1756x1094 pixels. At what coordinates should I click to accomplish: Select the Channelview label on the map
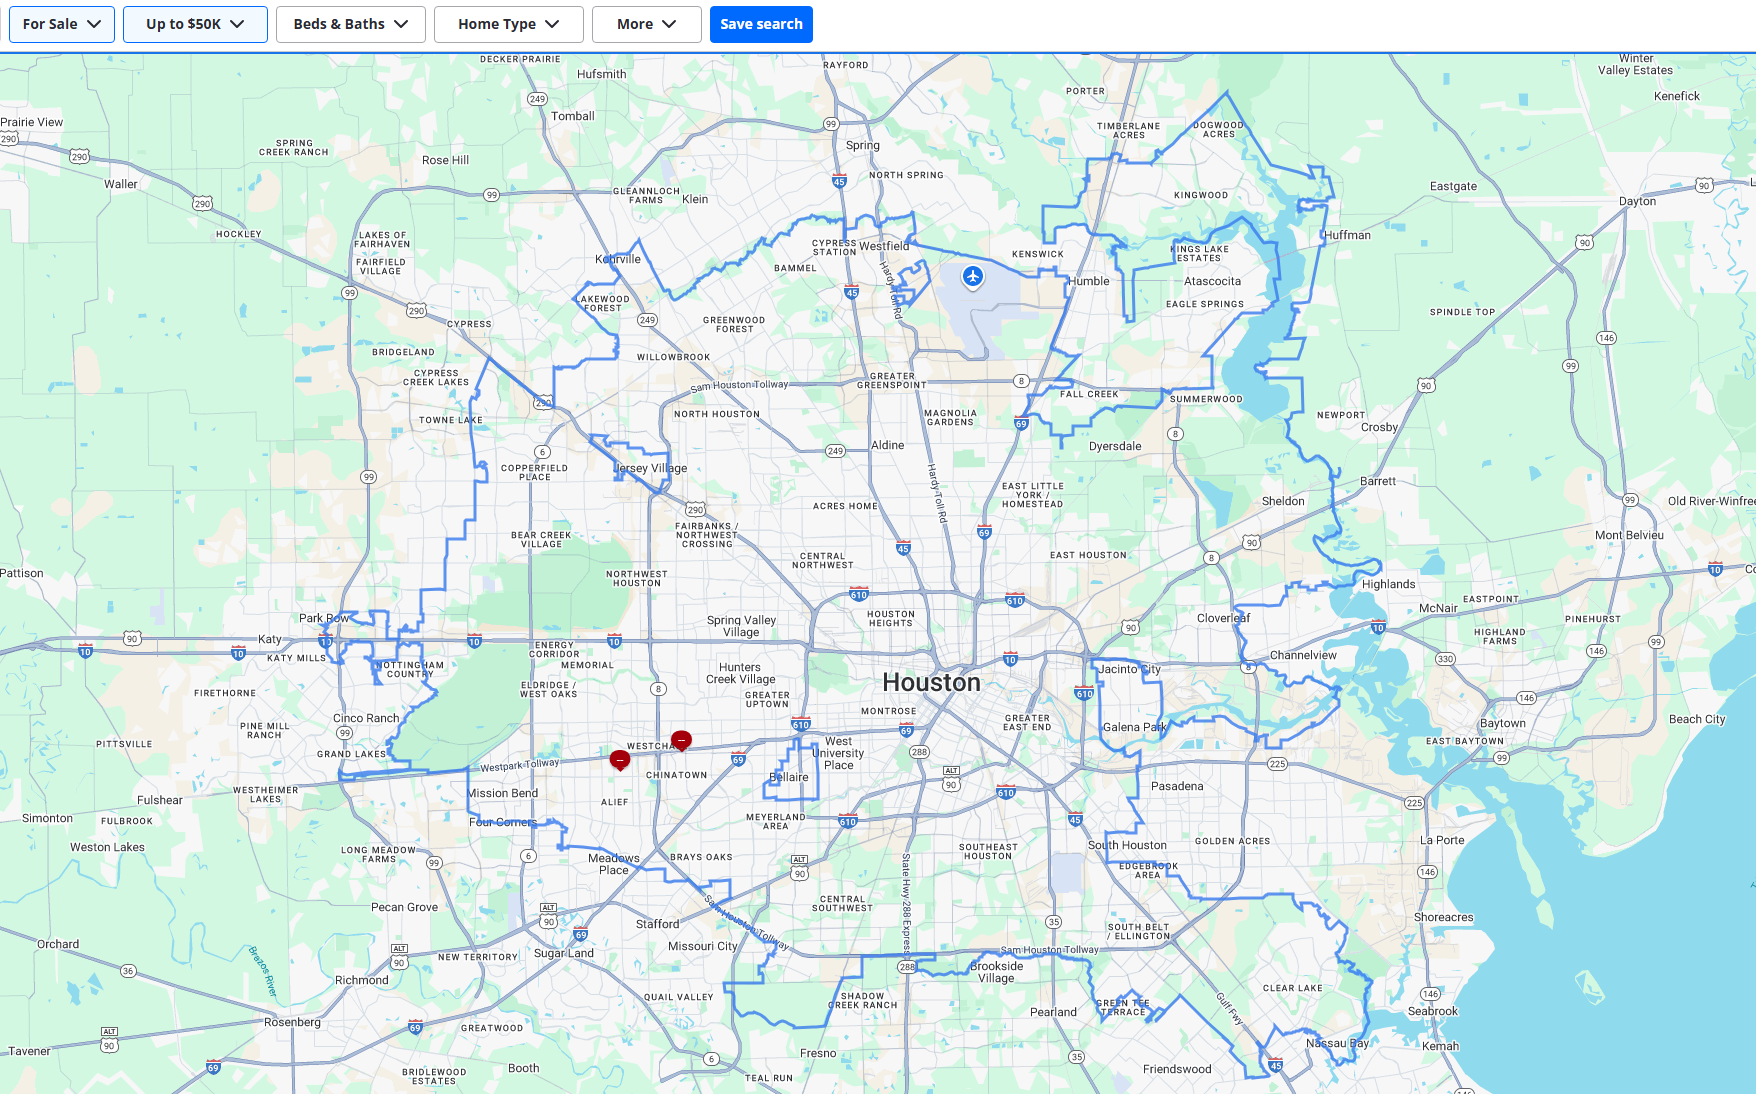[x=1303, y=655]
